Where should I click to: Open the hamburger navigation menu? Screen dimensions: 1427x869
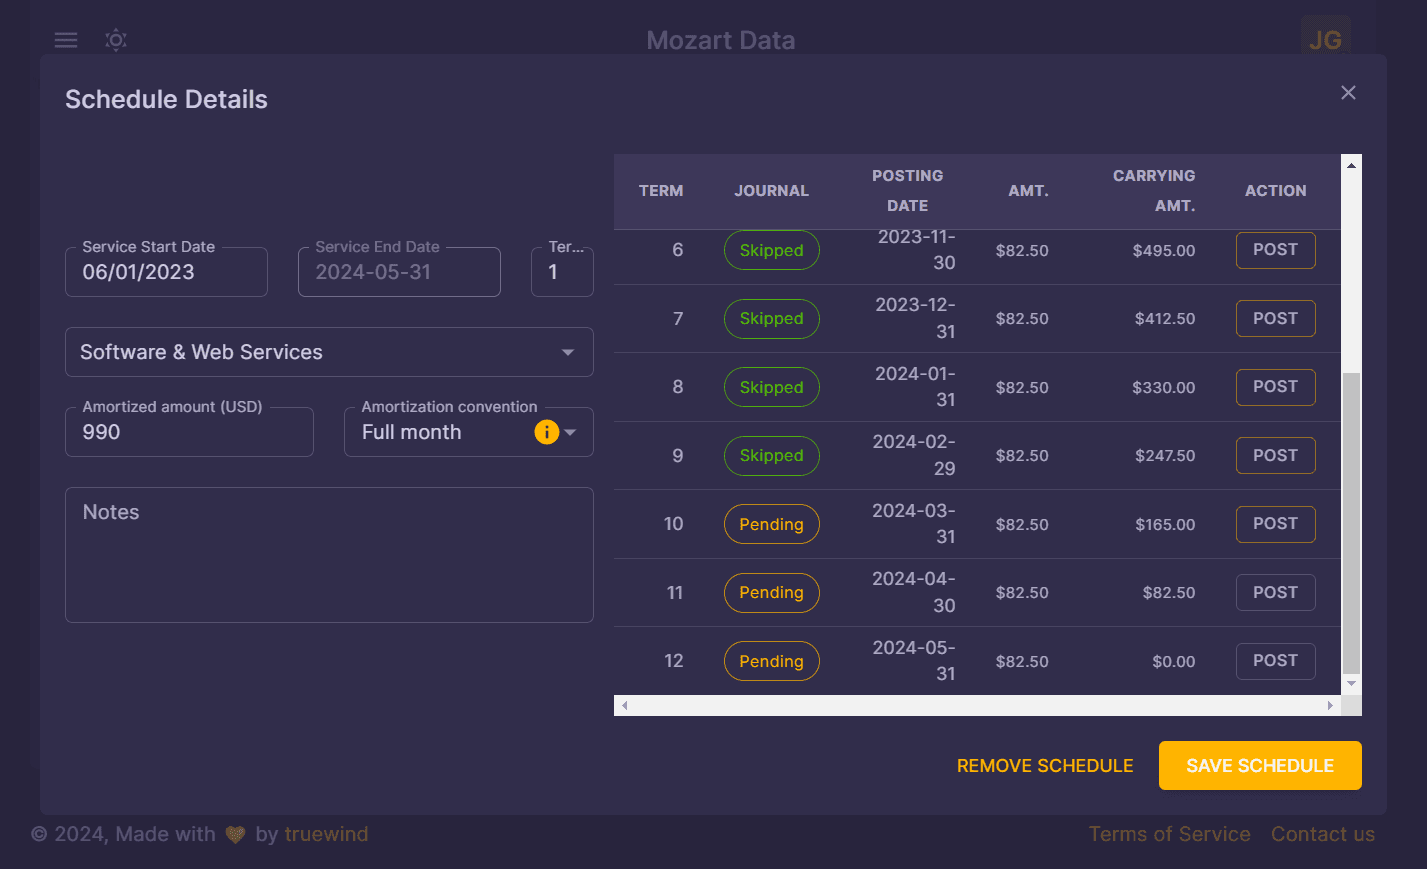[x=66, y=40]
